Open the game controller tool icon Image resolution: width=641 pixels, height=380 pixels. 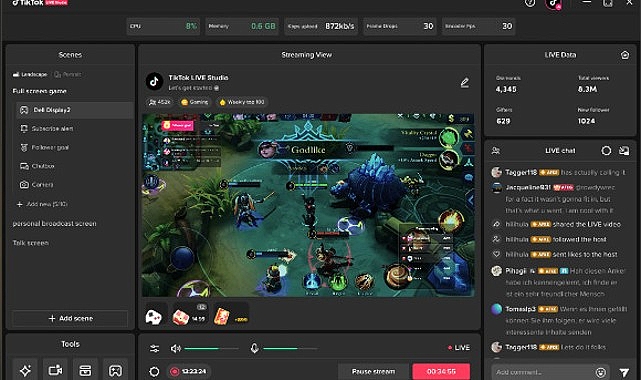(115, 370)
